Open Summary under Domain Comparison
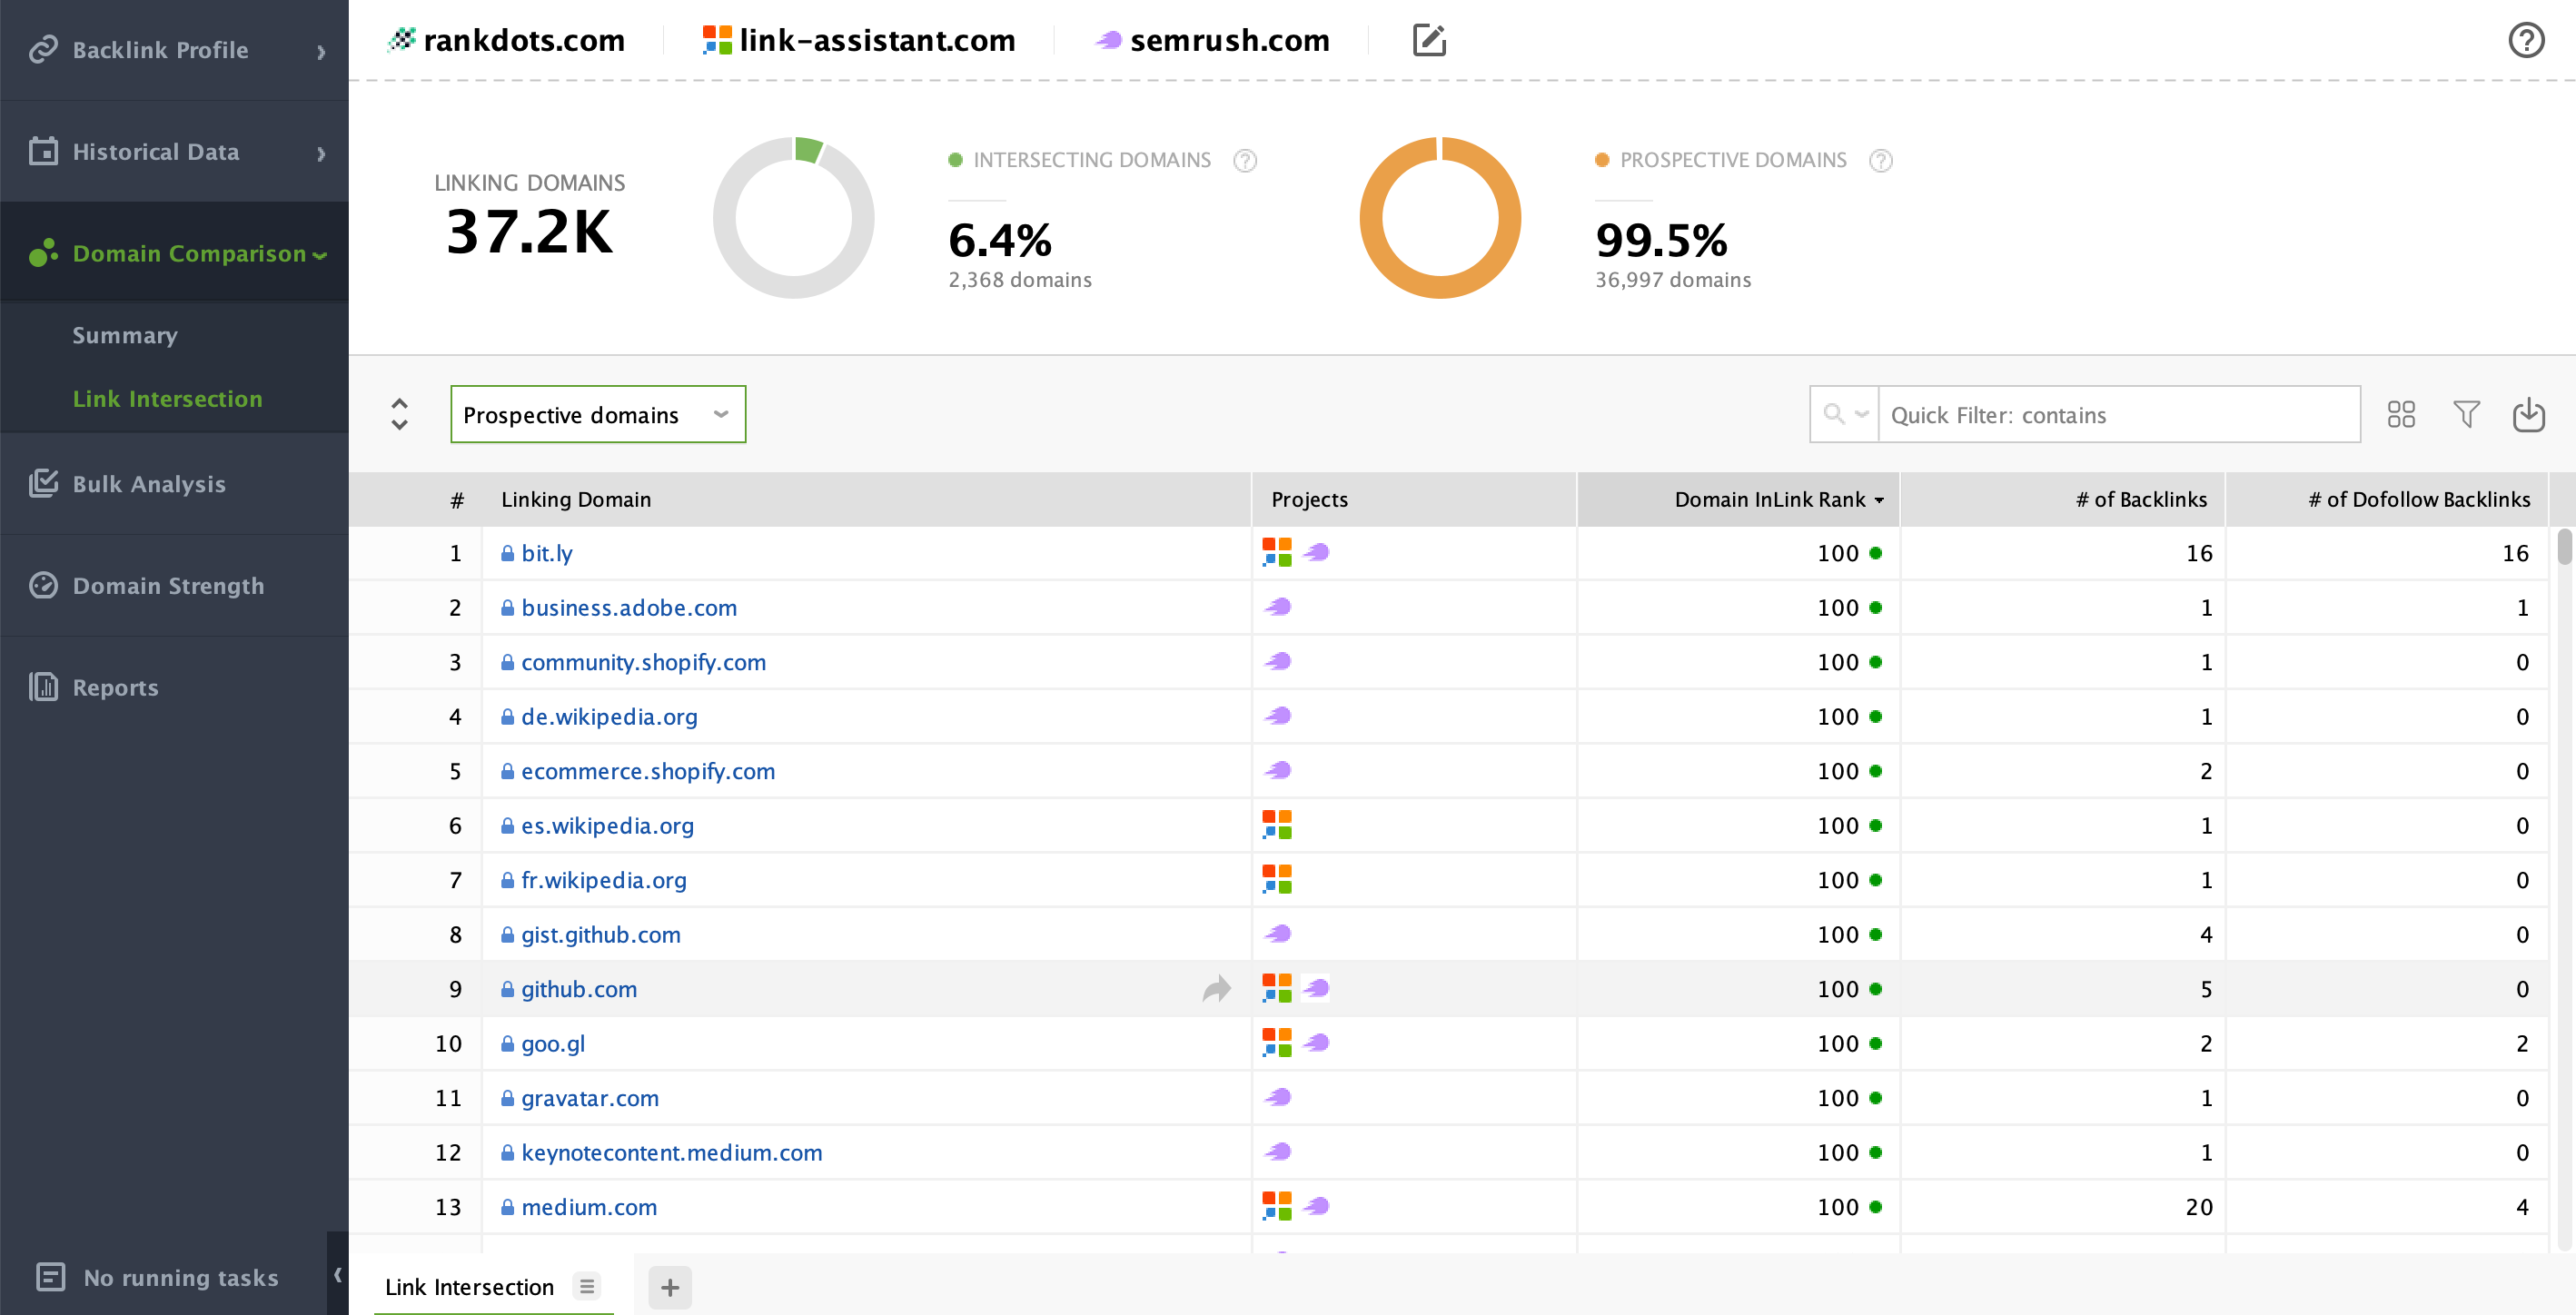The height and width of the screenshot is (1315, 2576). pos(125,335)
